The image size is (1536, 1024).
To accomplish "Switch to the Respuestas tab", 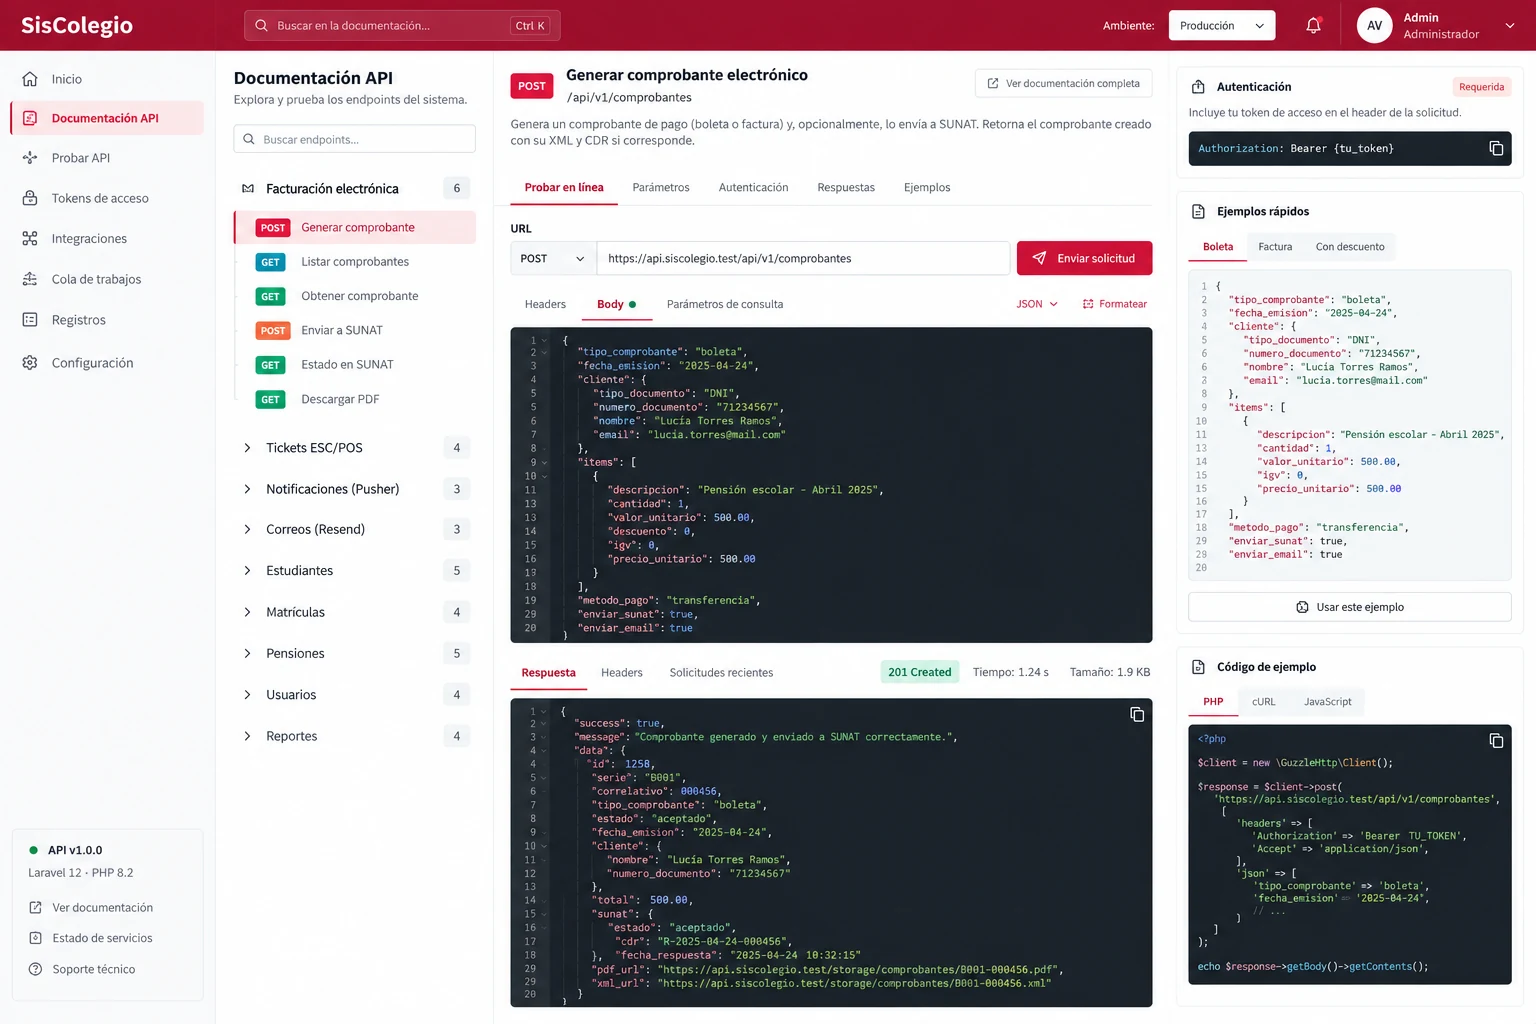I will [x=846, y=187].
